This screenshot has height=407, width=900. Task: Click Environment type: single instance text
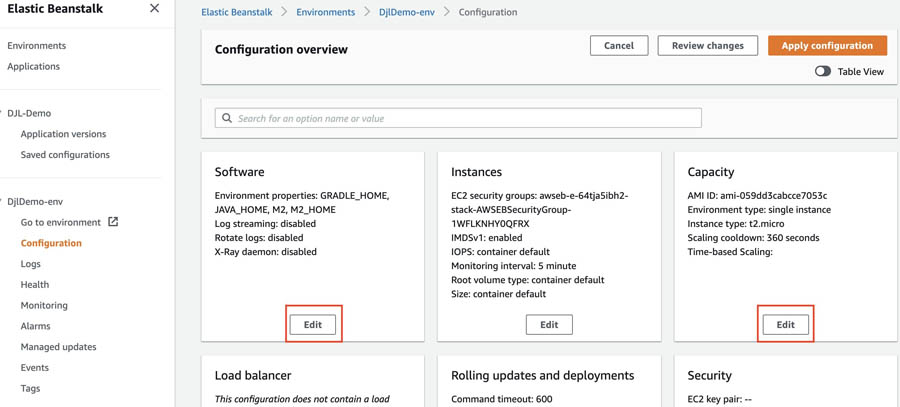pyautogui.click(x=759, y=210)
